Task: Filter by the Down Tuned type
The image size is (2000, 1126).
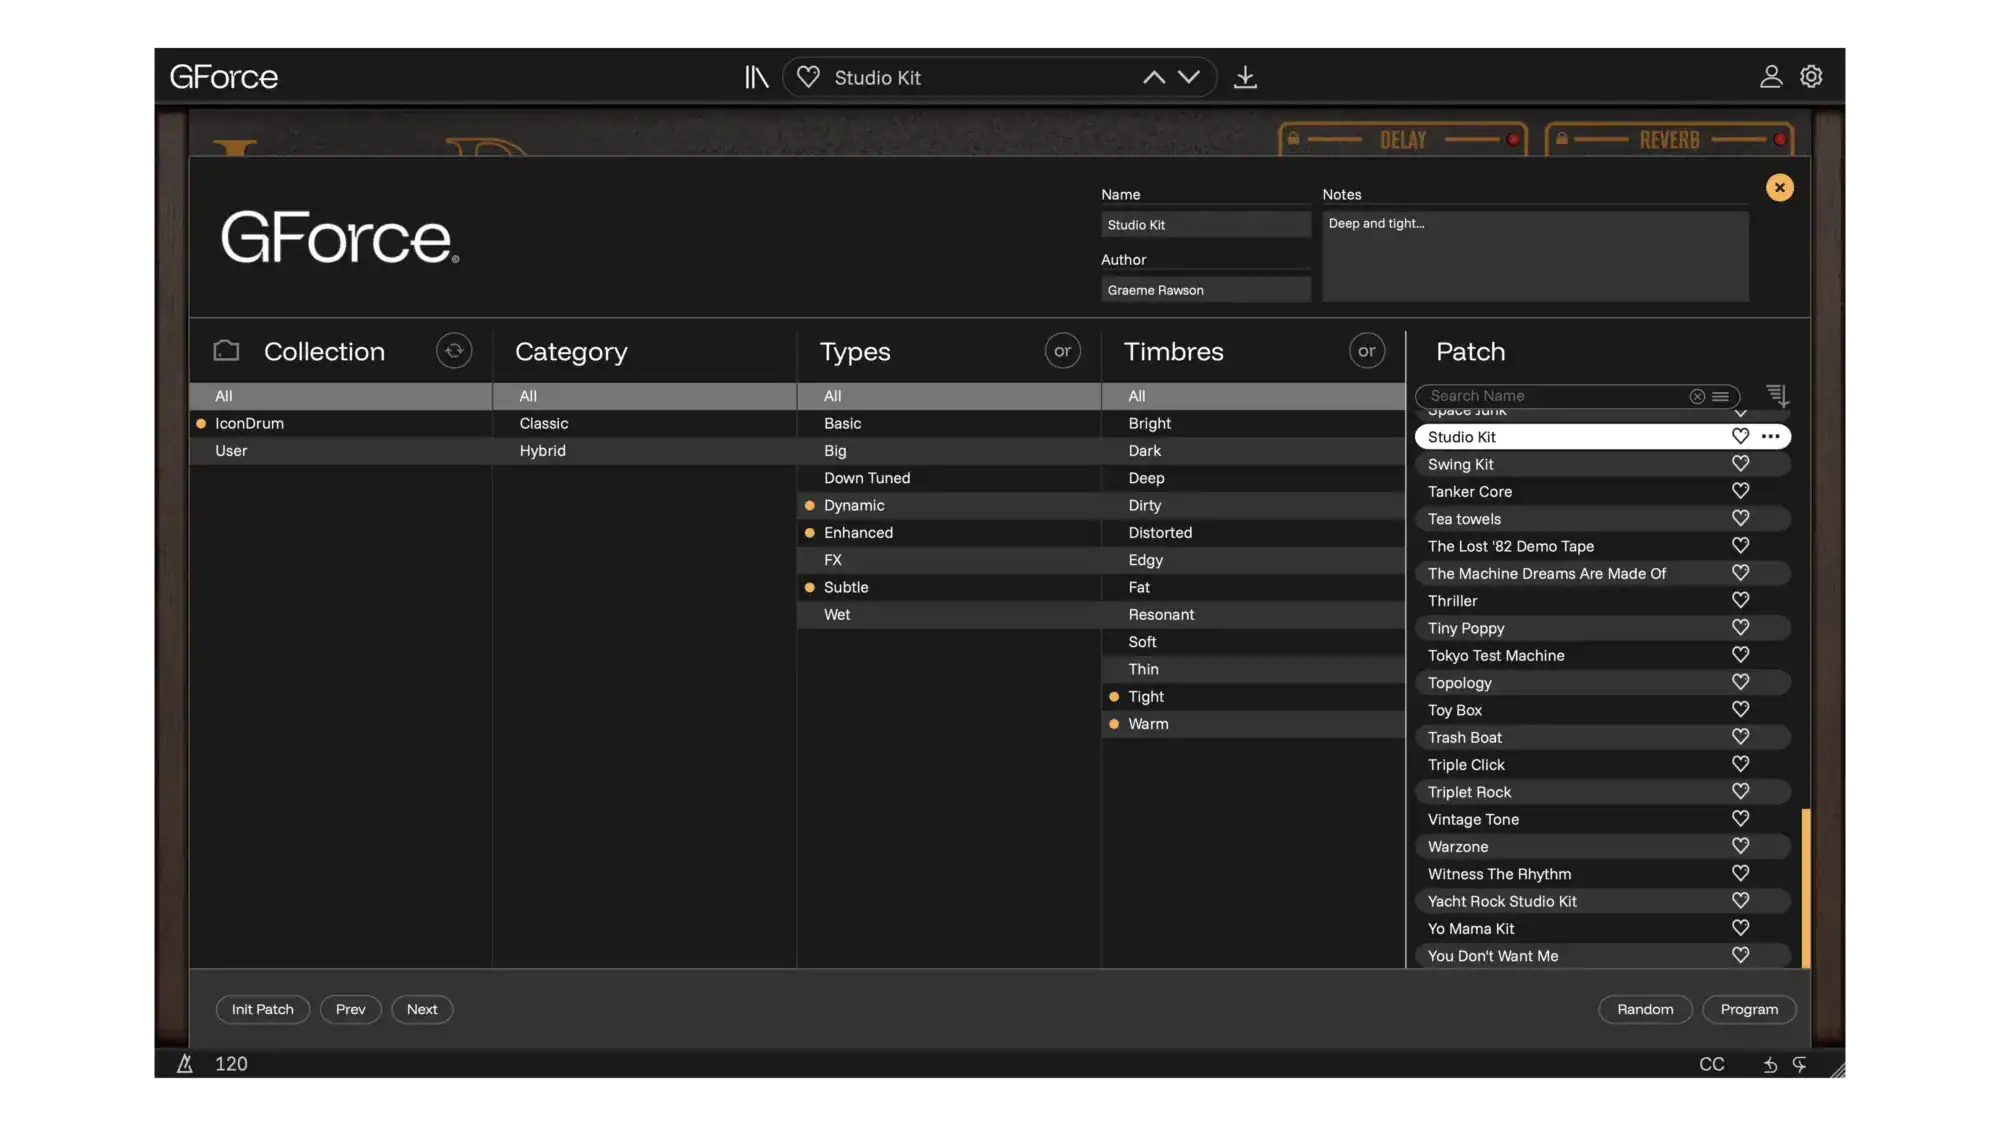Action: click(949, 478)
